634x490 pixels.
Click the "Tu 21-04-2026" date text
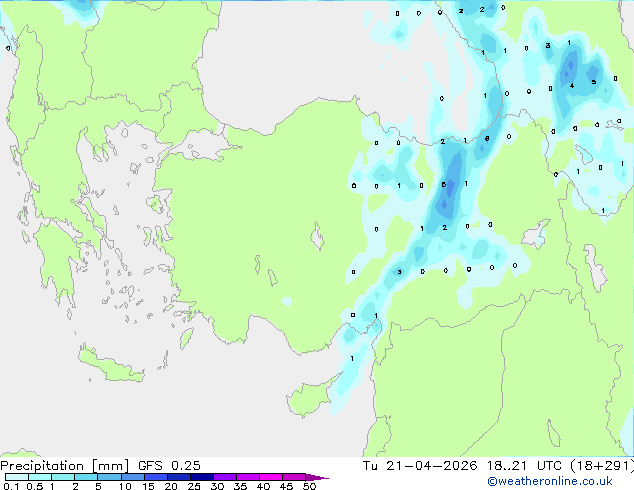(420, 466)
